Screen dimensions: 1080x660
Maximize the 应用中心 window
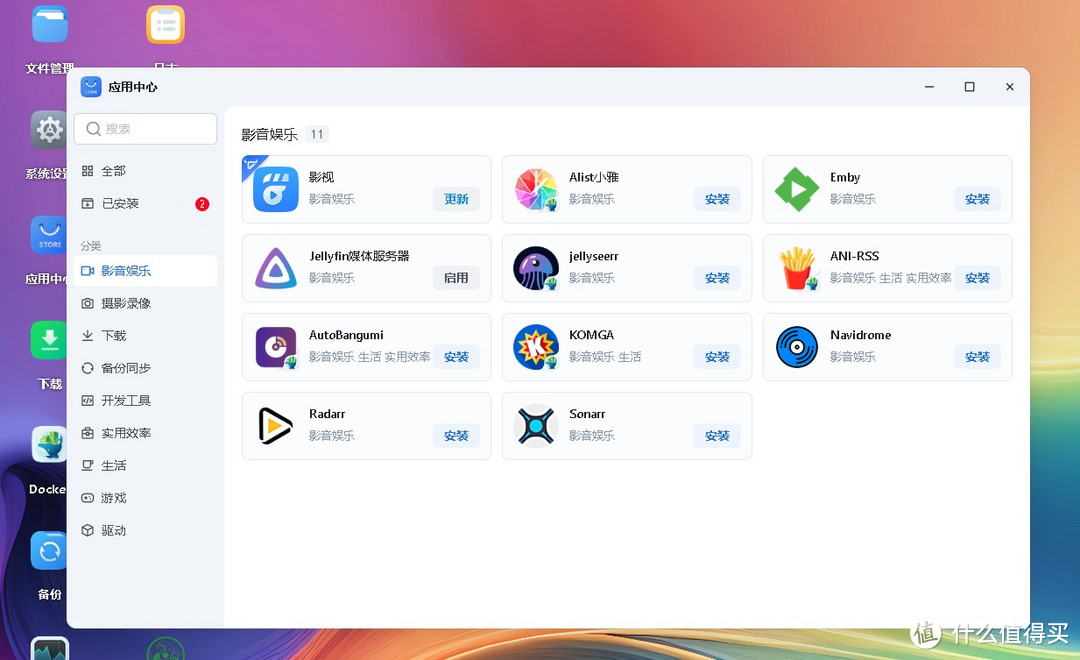click(969, 87)
